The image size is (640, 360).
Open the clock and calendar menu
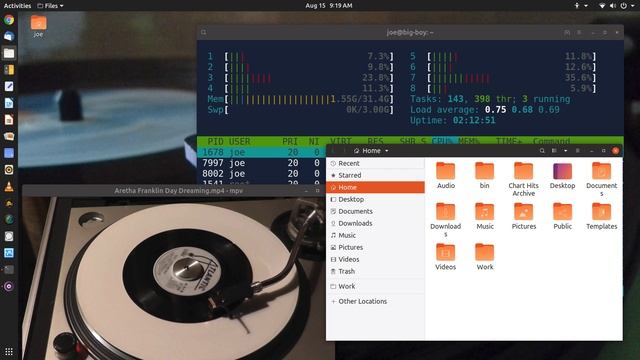(x=329, y=6)
